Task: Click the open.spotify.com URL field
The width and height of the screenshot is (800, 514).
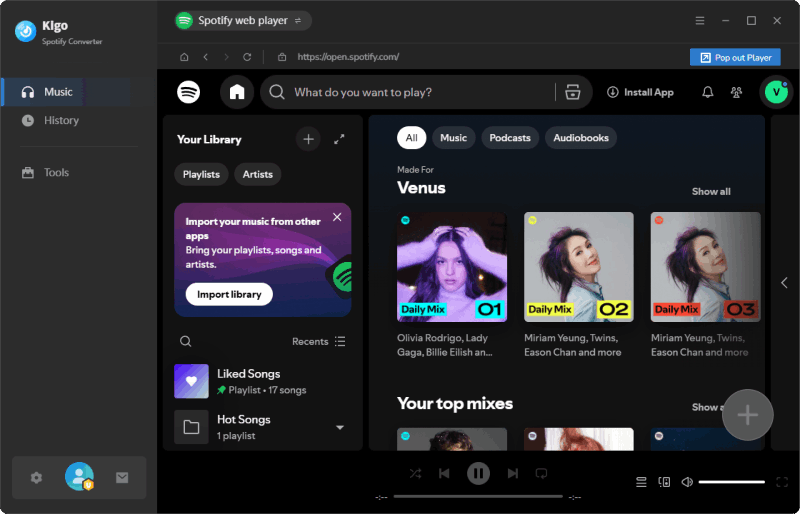Action: point(348,57)
